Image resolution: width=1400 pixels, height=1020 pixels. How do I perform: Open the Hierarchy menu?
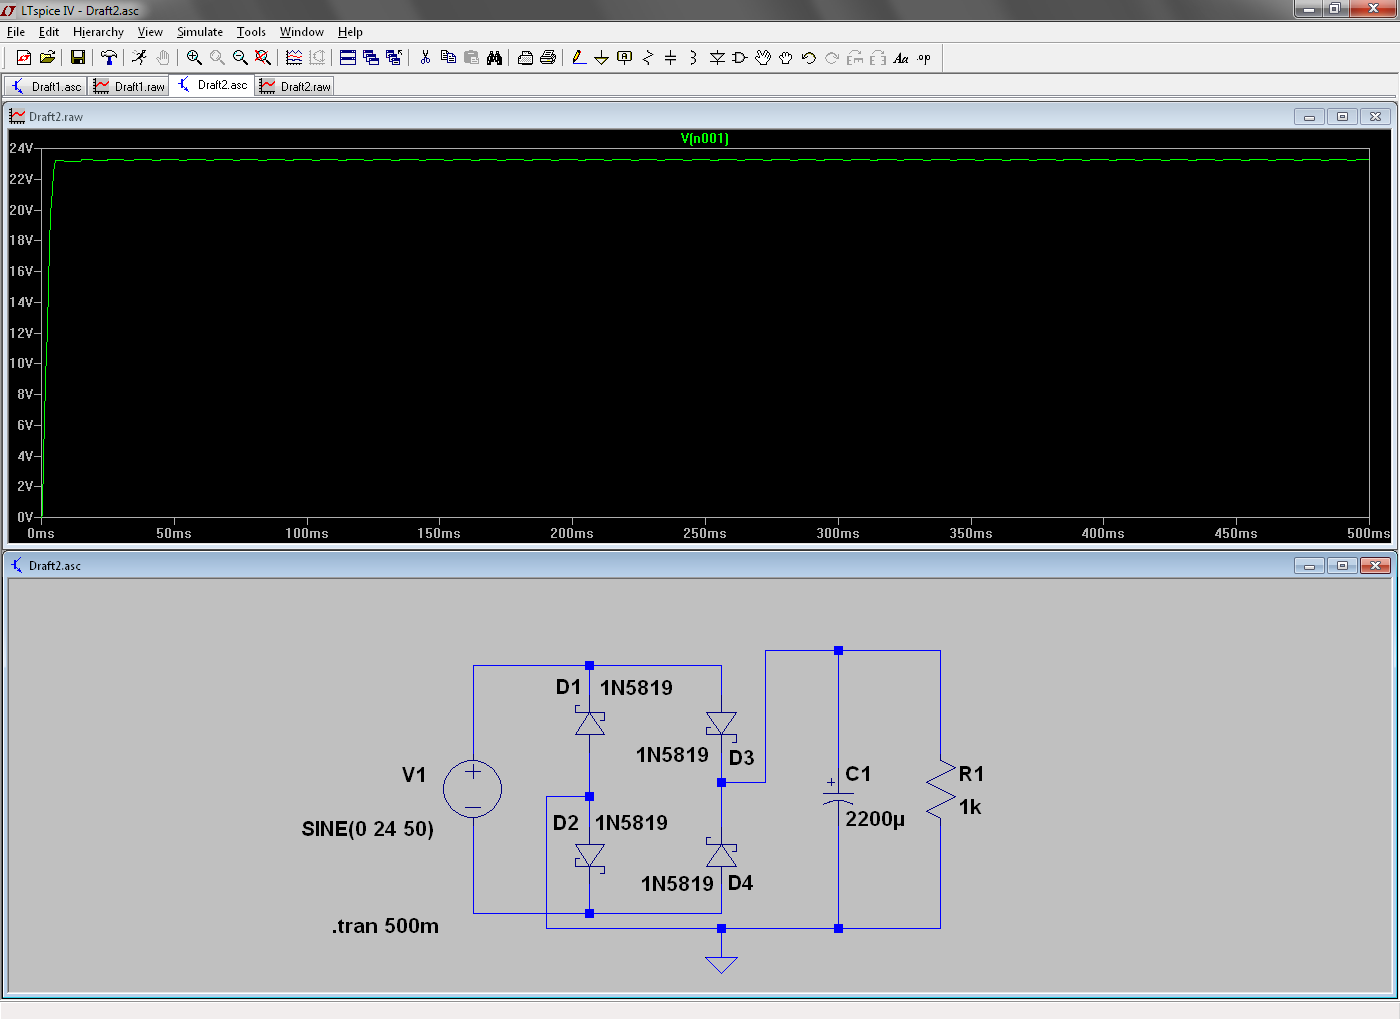tap(98, 32)
